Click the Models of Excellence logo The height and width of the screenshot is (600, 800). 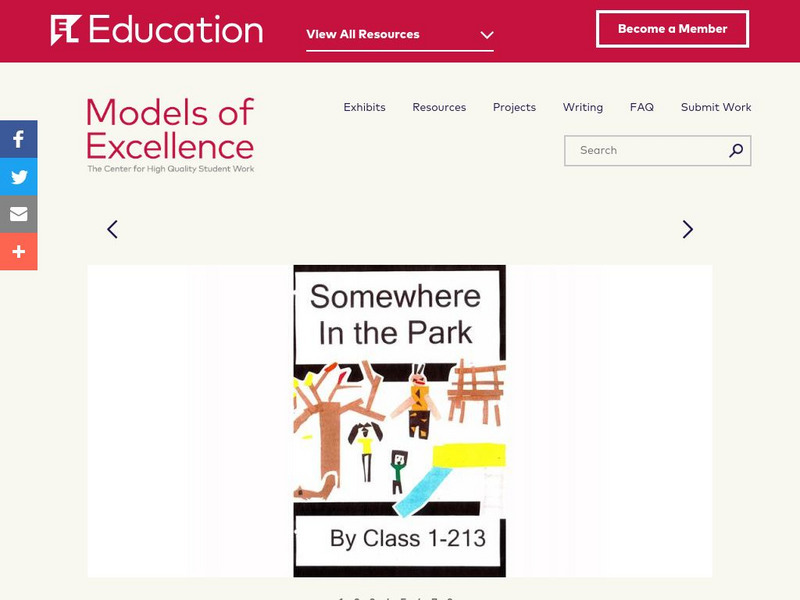(170, 129)
